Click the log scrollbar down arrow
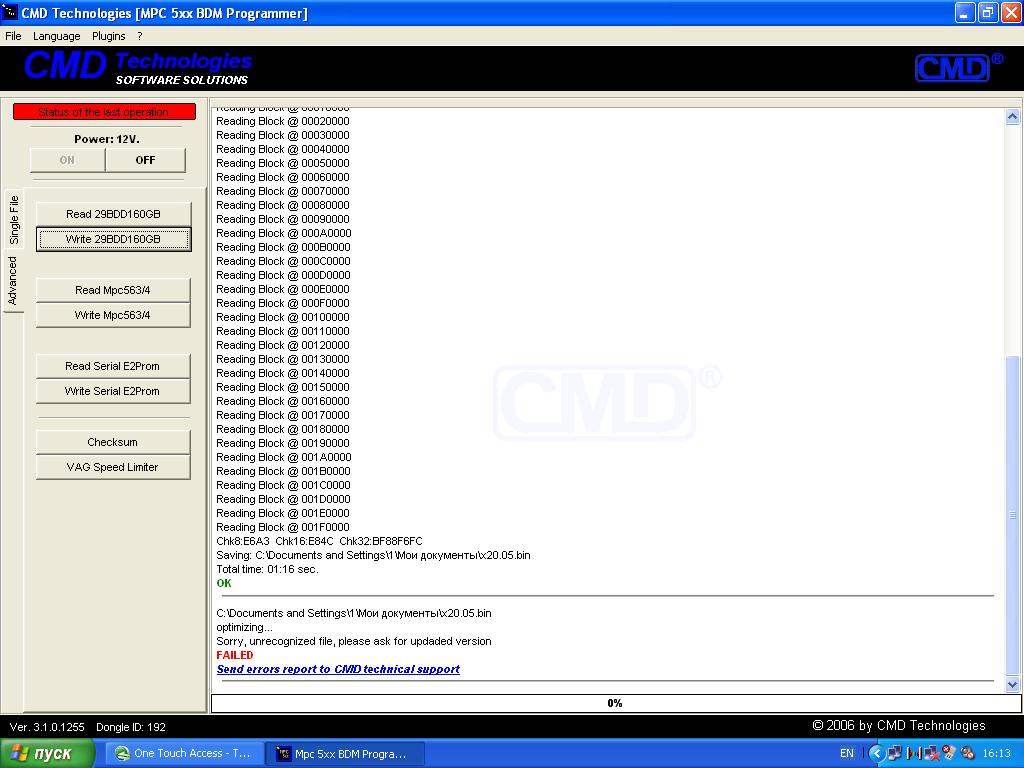 point(1012,684)
